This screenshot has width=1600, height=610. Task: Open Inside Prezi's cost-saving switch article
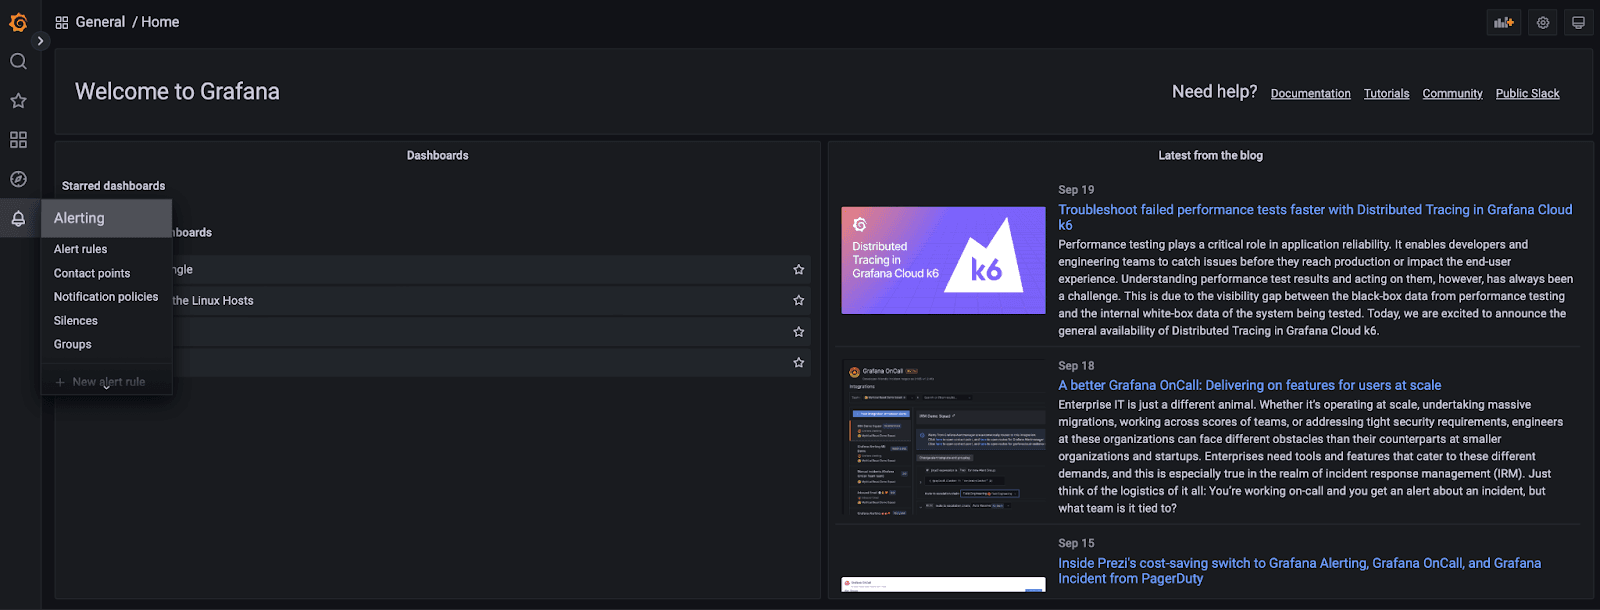pos(1299,571)
